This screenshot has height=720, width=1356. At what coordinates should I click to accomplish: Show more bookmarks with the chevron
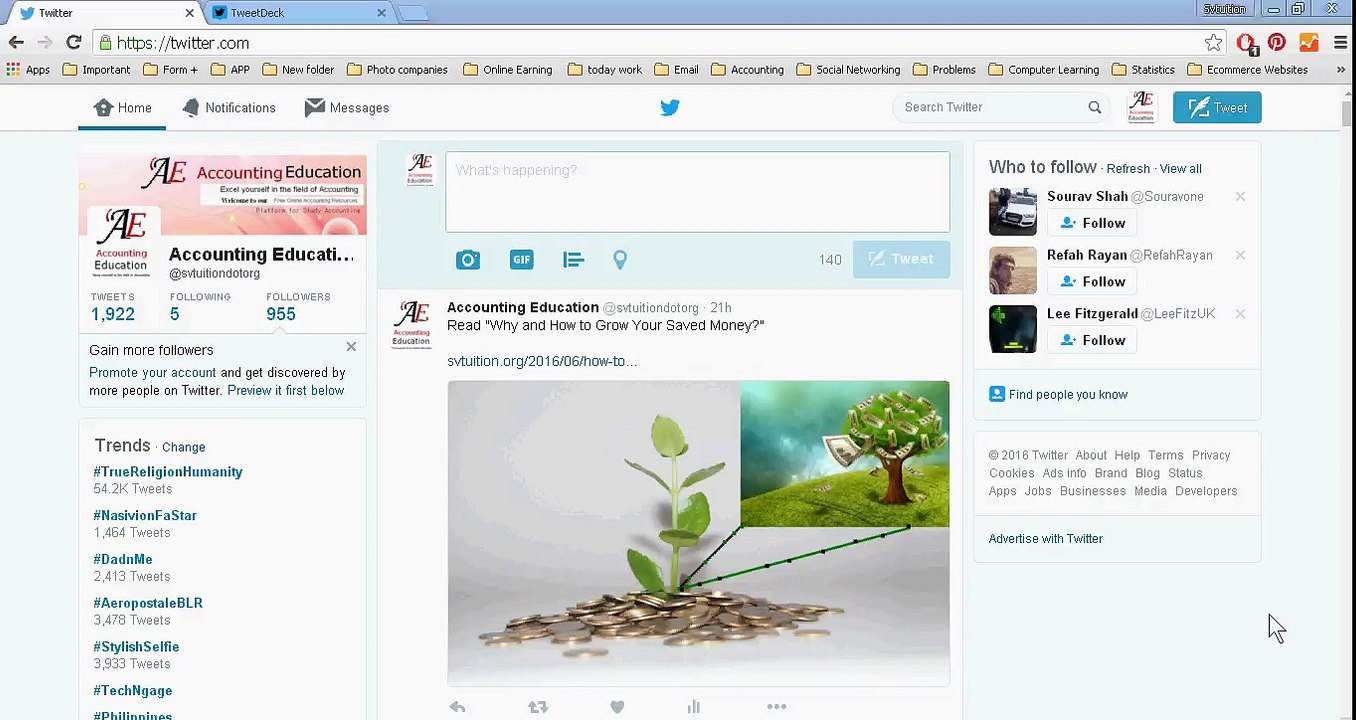(x=1341, y=70)
